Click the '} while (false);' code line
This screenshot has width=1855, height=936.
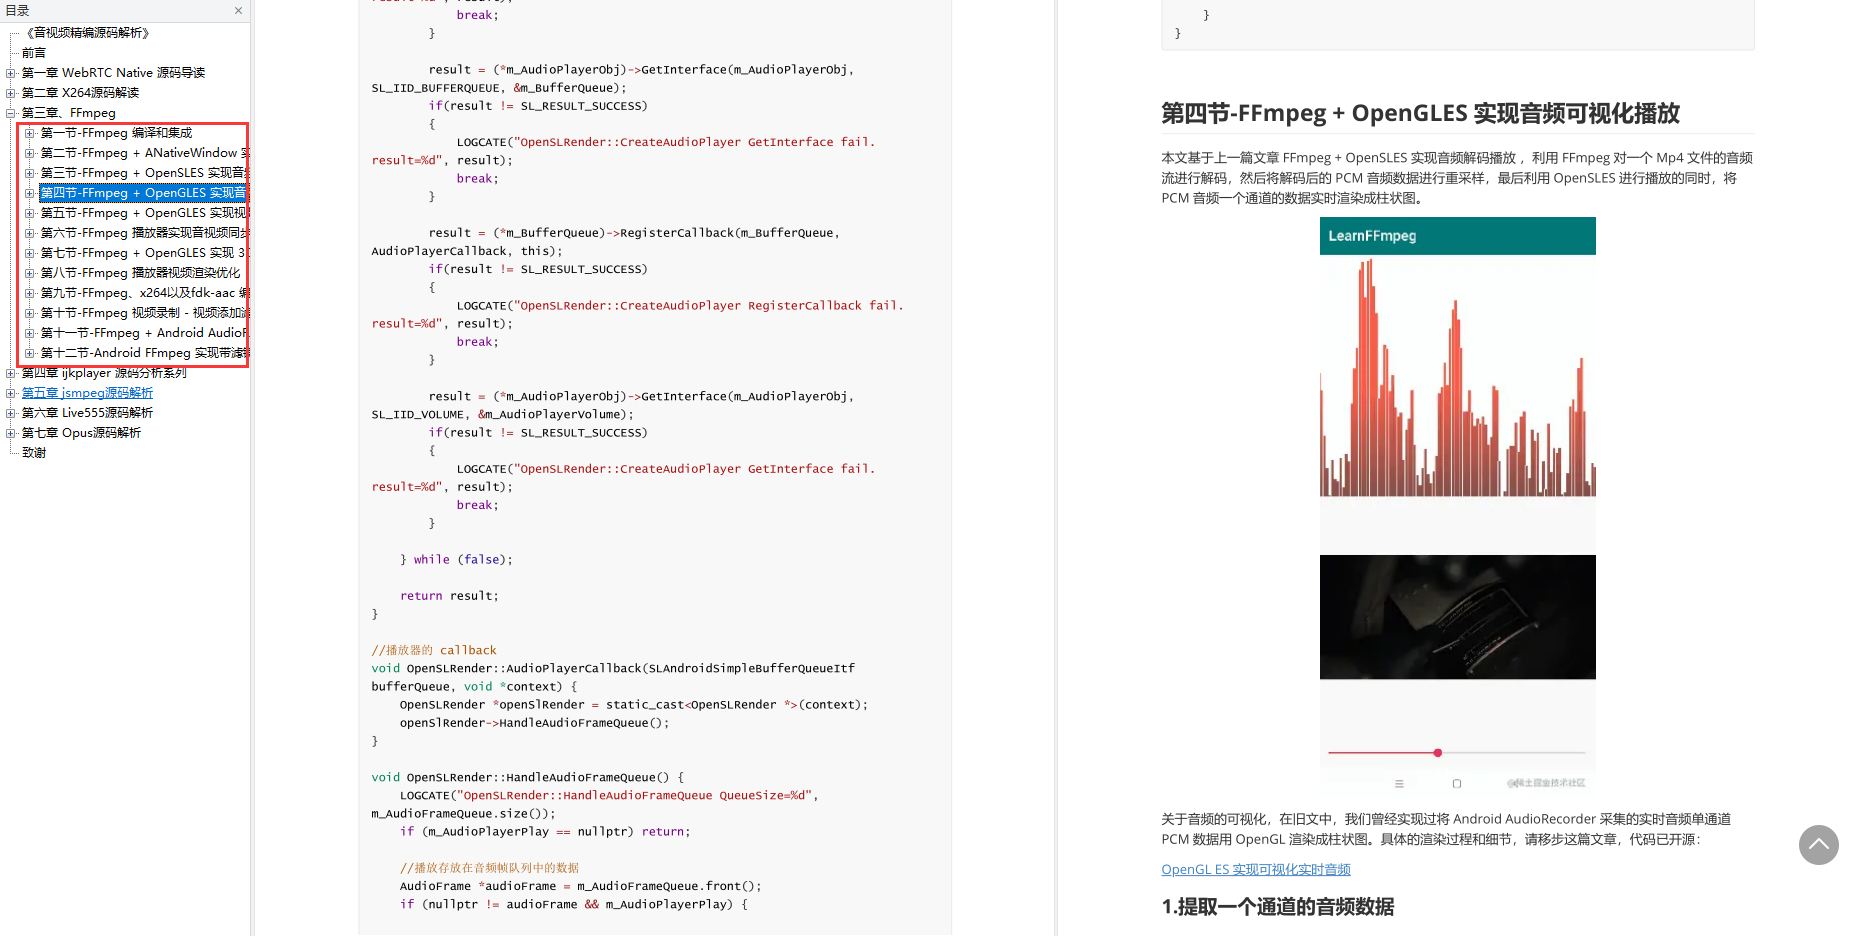click(x=456, y=560)
